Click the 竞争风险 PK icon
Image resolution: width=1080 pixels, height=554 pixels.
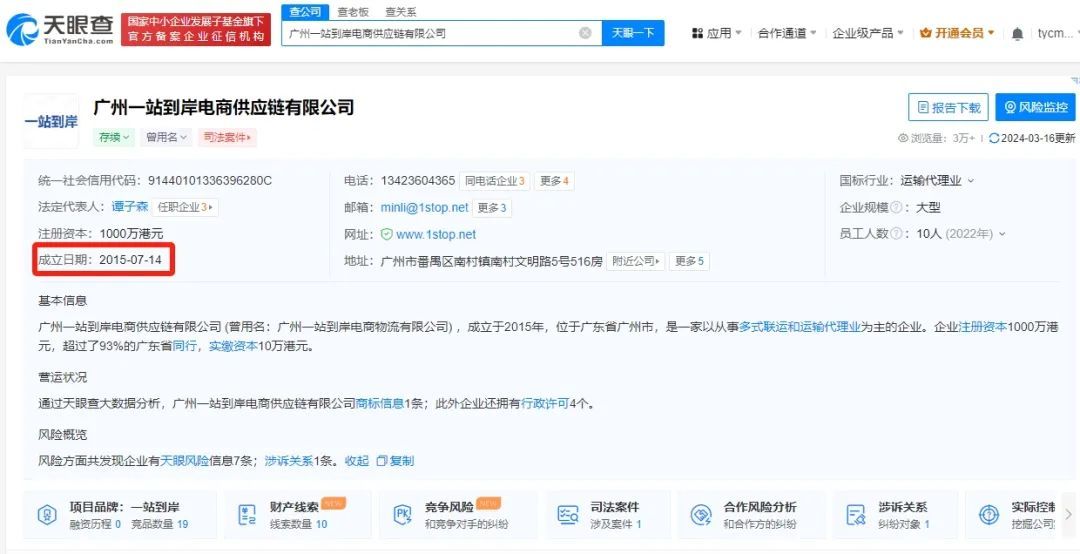click(402, 515)
